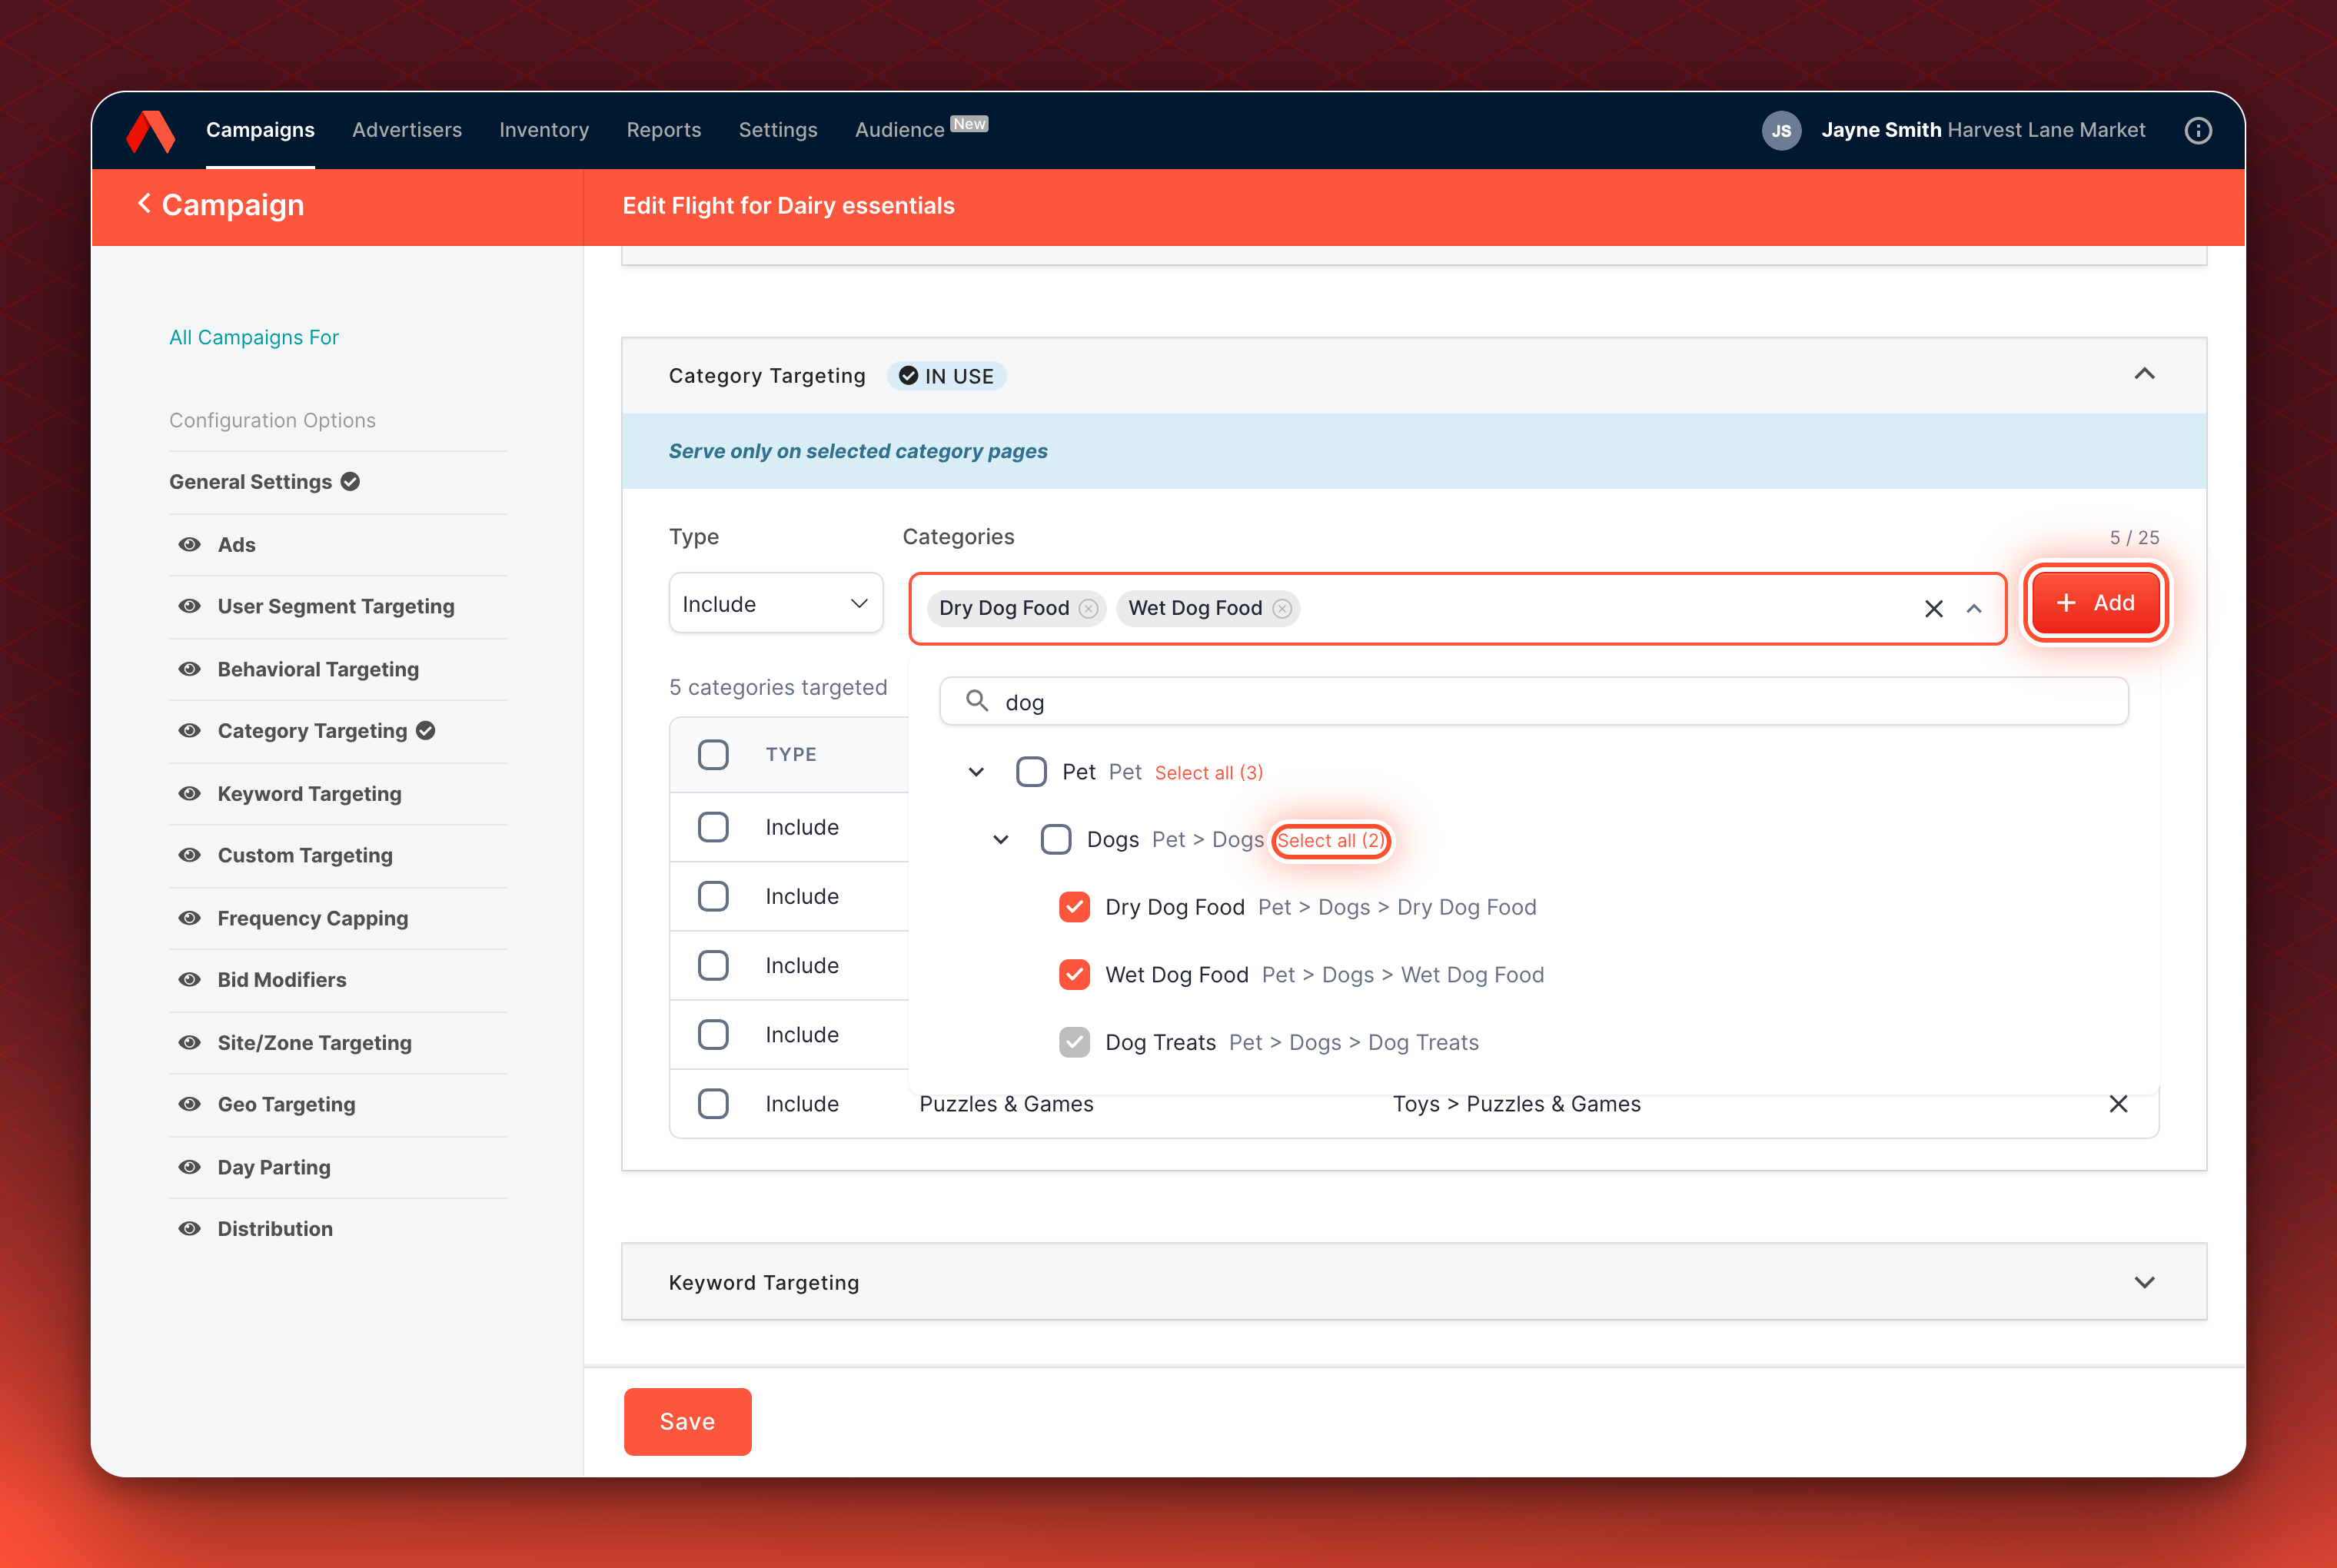
Task: Open the Reports nav tab
Action: coord(664,130)
